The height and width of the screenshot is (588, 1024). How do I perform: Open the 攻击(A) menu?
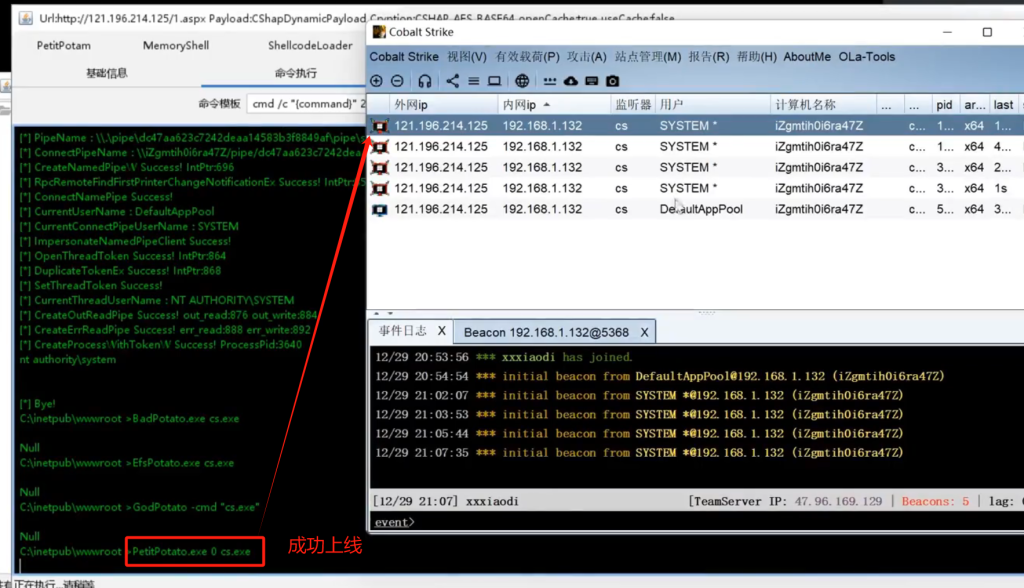(586, 57)
